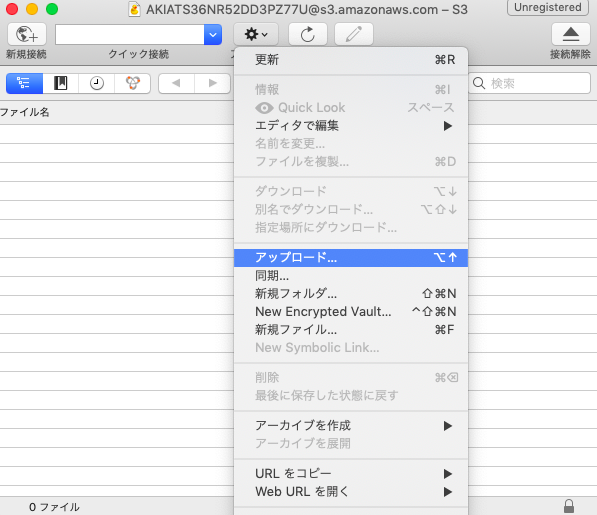Click the lock icon in status bar
The height and width of the screenshot is (515, 597).
pyautogui.click(x=569, y=506)
